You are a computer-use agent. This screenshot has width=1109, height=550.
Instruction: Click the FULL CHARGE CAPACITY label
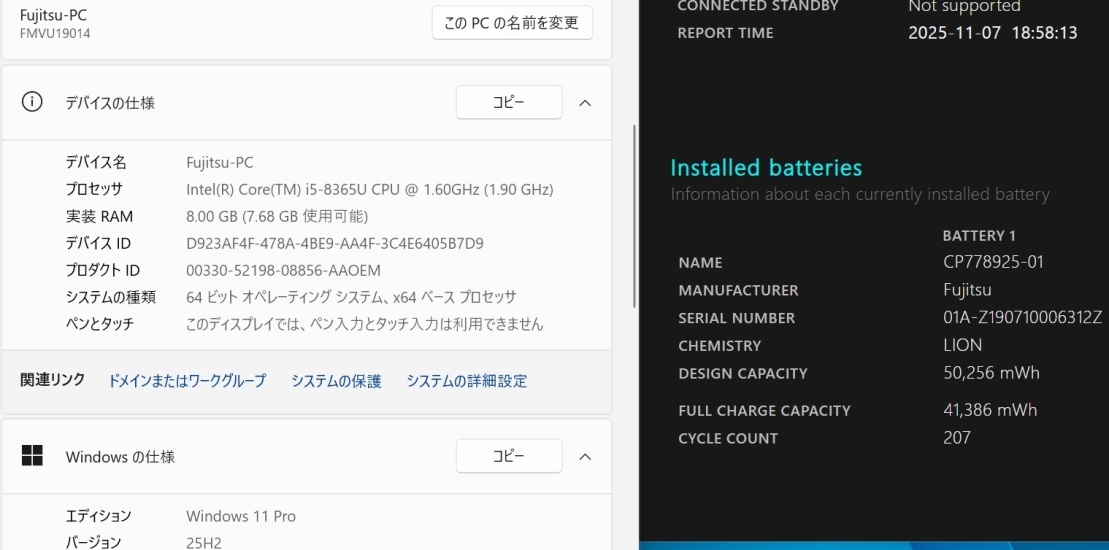[764, 411]
